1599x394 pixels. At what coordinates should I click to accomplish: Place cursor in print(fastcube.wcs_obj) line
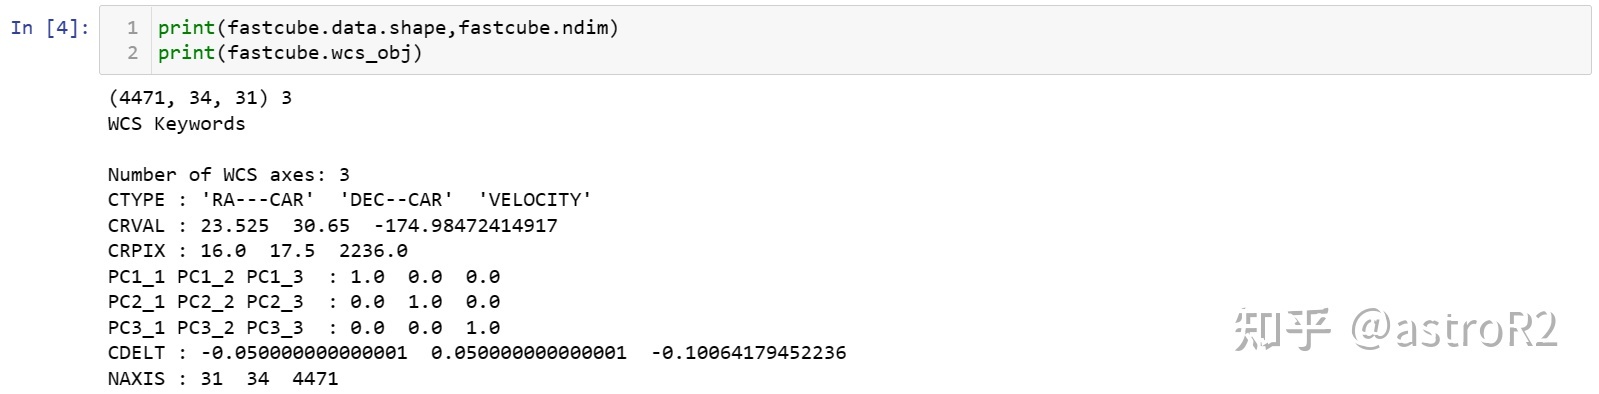(x=290, y=53)
